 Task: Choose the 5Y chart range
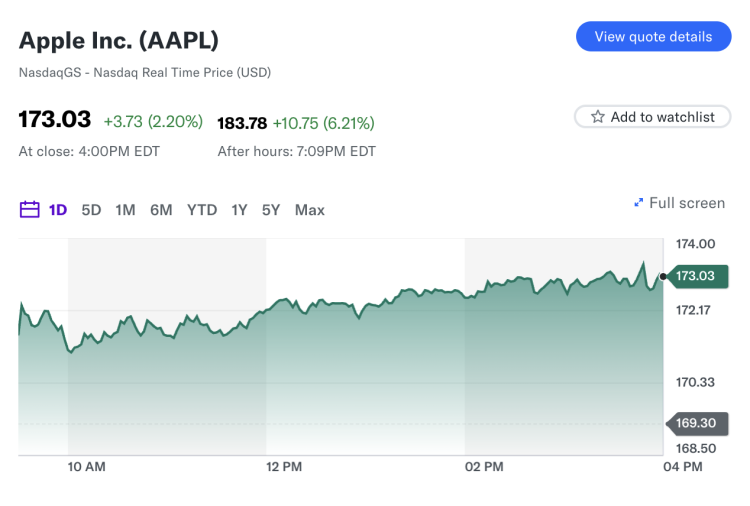[271, 210]
